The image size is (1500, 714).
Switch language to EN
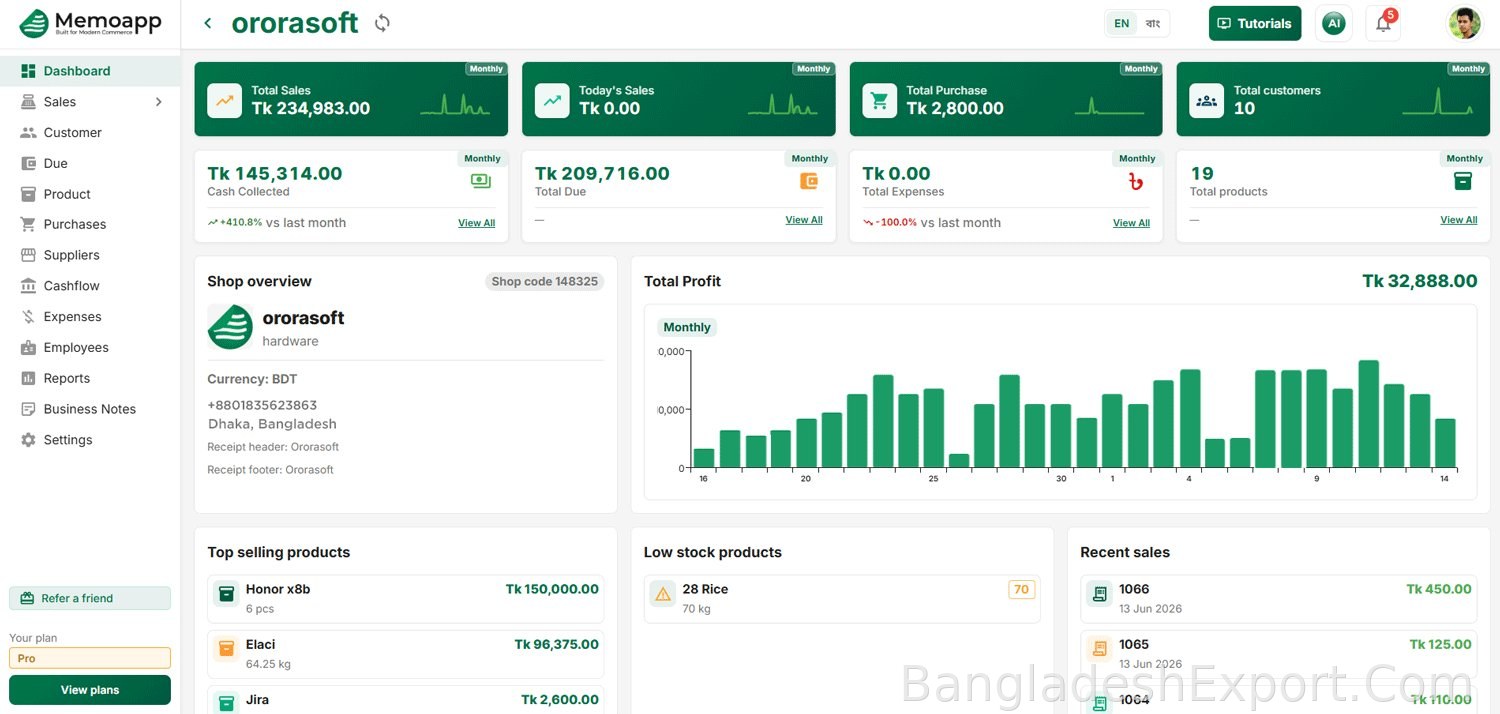[x=1122, y=23]
